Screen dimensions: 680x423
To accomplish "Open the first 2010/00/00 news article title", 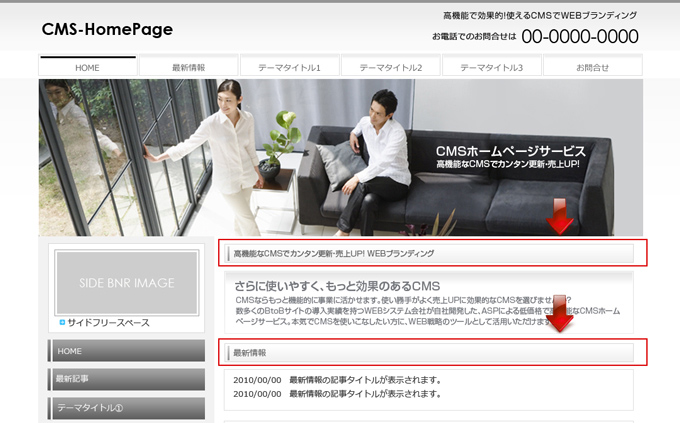I will pos(365,380).
